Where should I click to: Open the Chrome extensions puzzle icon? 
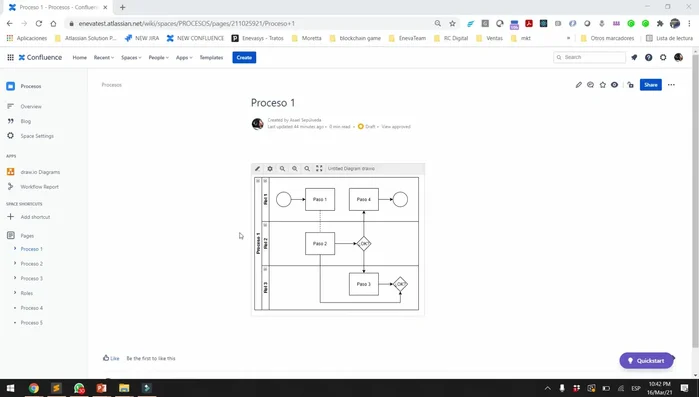pyautogui.click(x=660, y=23)
